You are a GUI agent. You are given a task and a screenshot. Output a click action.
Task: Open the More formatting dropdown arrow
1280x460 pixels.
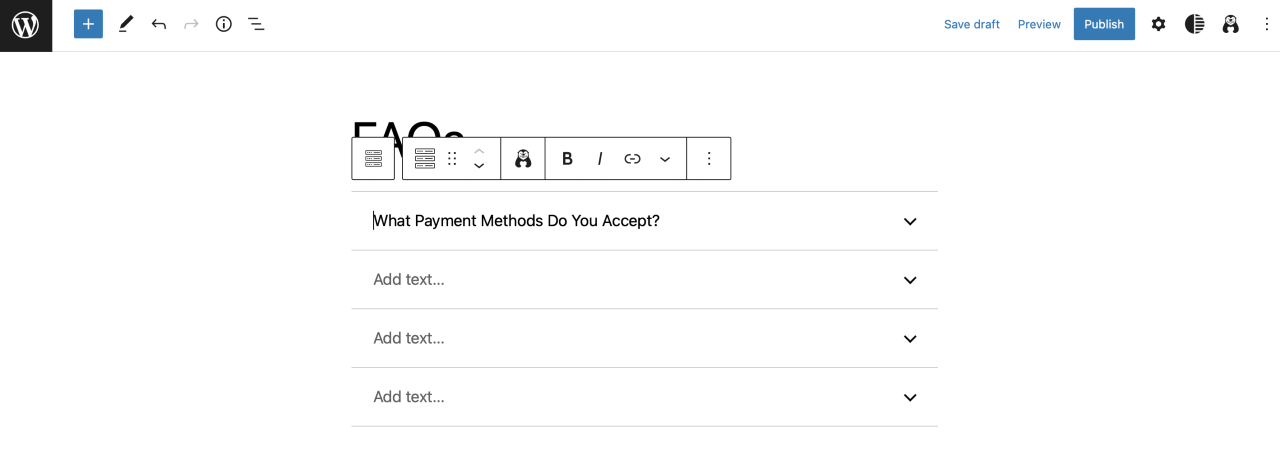(x=665, y=158)
